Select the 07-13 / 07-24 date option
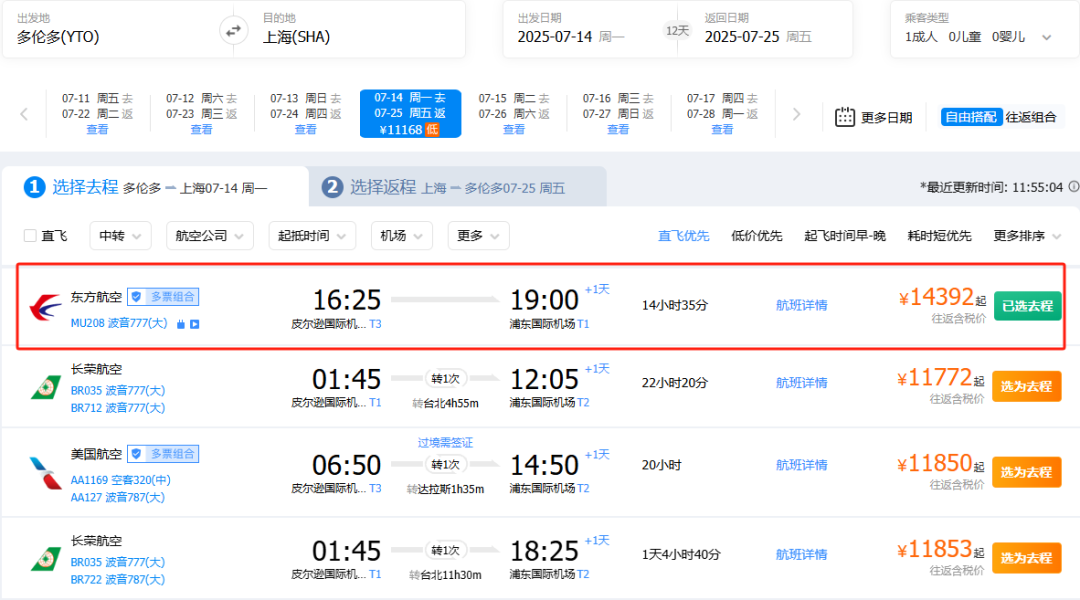Screen dimensions: 1080x600 click(305, 114)
